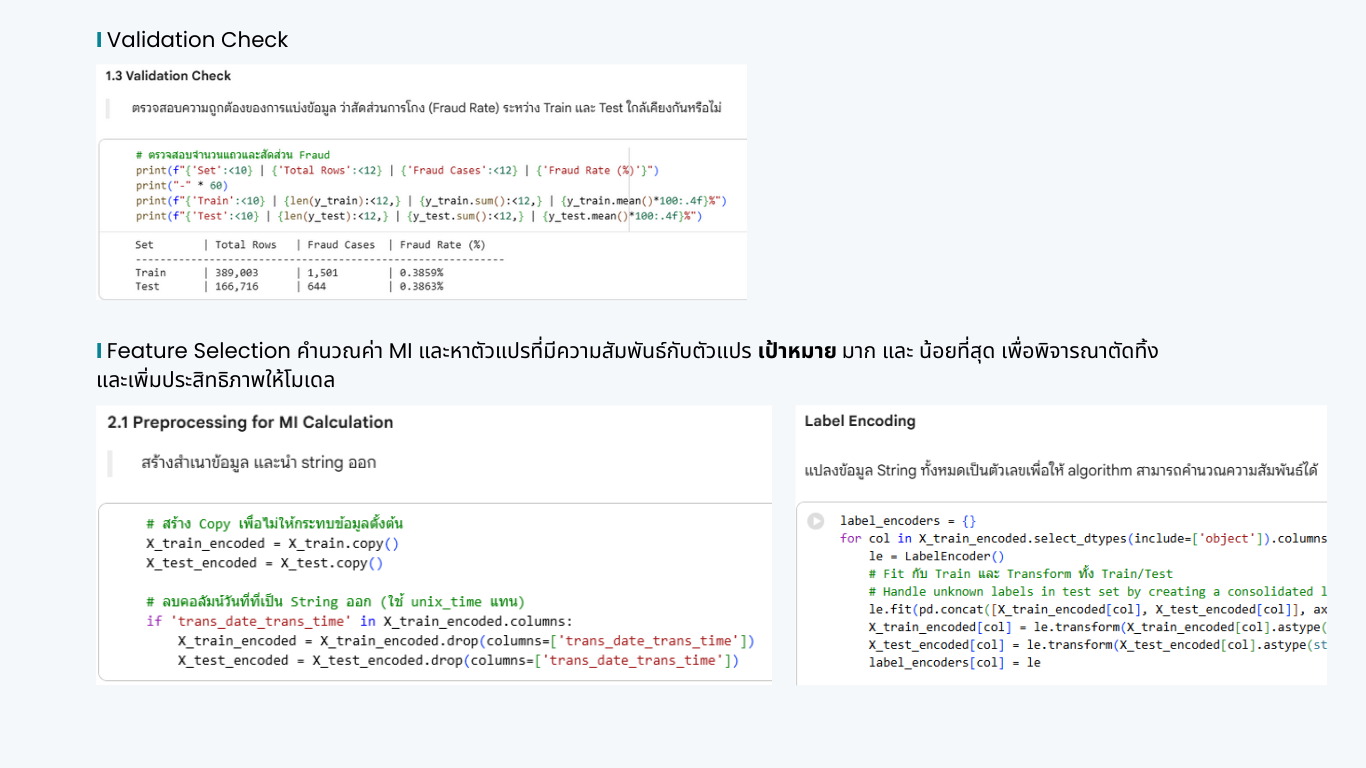Click the 'for col in X_train_encoded.select_dtypes' line
The width and height of the screenshot is (1366, 768).
point(1083,538)
